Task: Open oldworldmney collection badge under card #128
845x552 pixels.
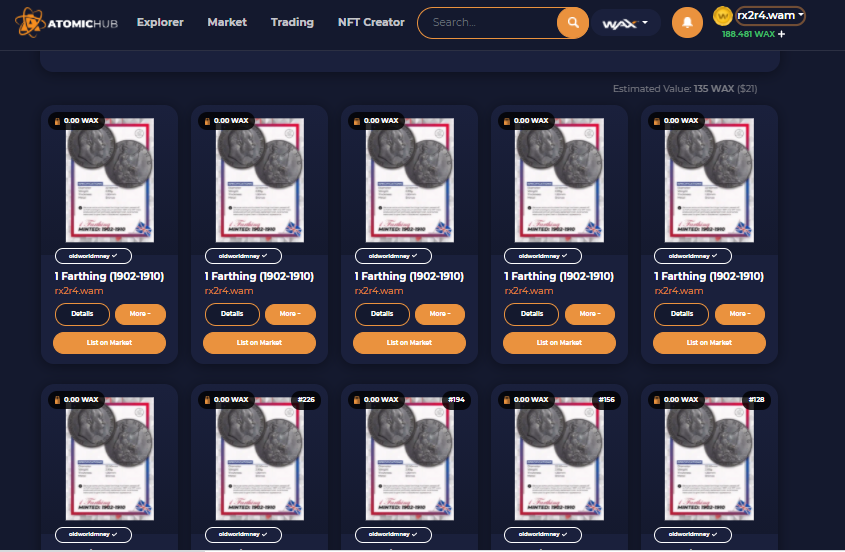Action: click(692, 534)
